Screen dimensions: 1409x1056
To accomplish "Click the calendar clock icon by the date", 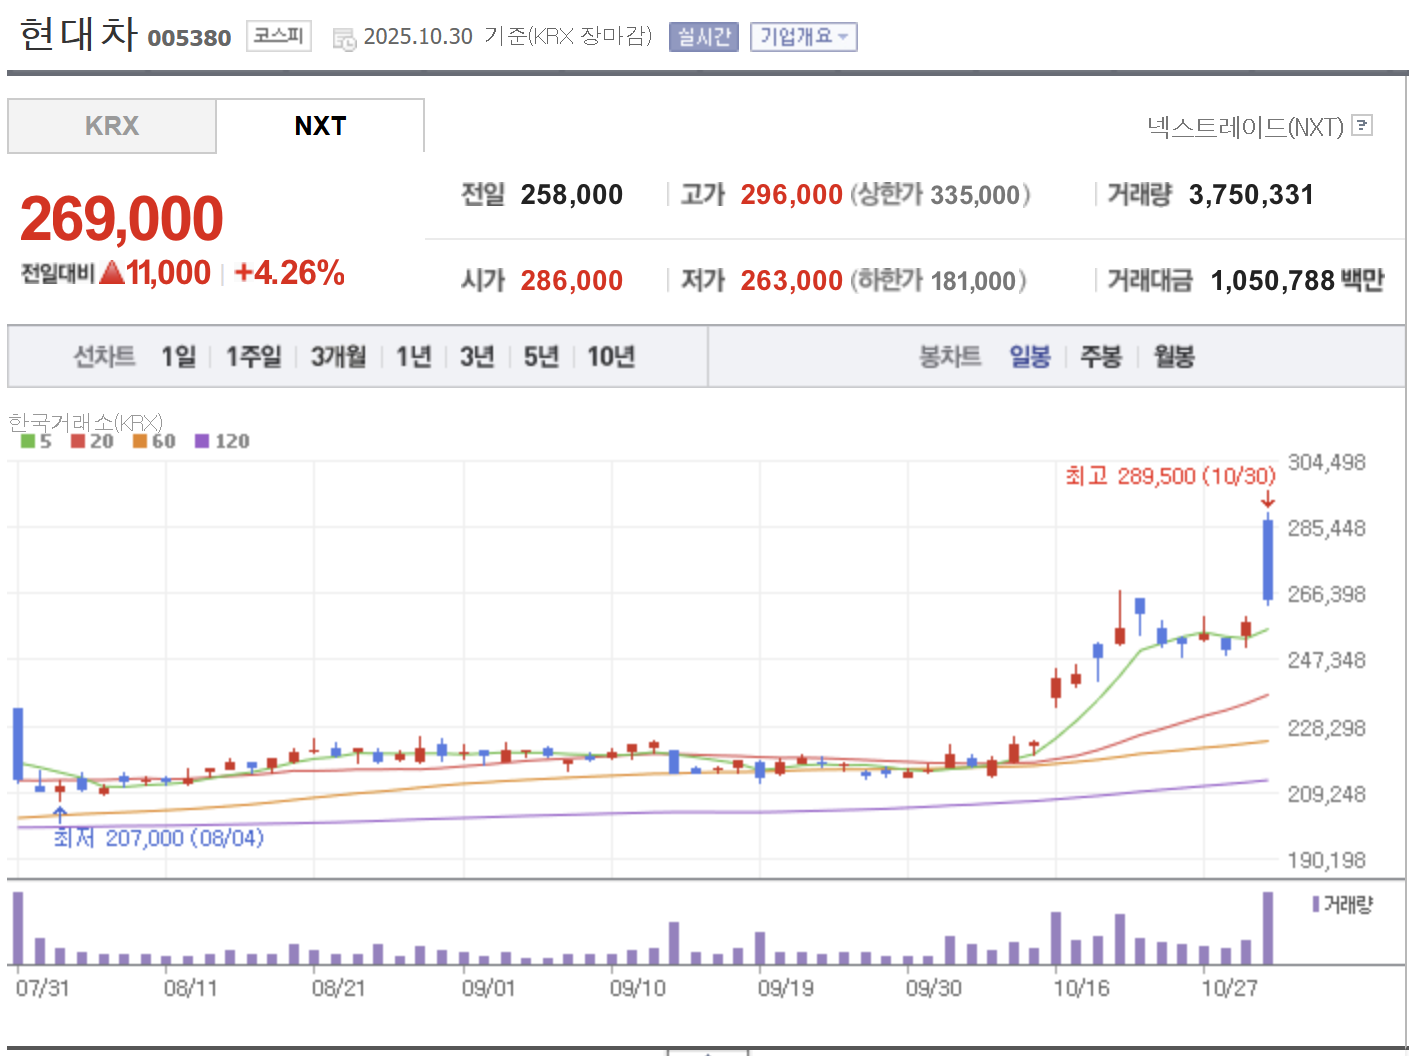I will [x=344, y=40].
